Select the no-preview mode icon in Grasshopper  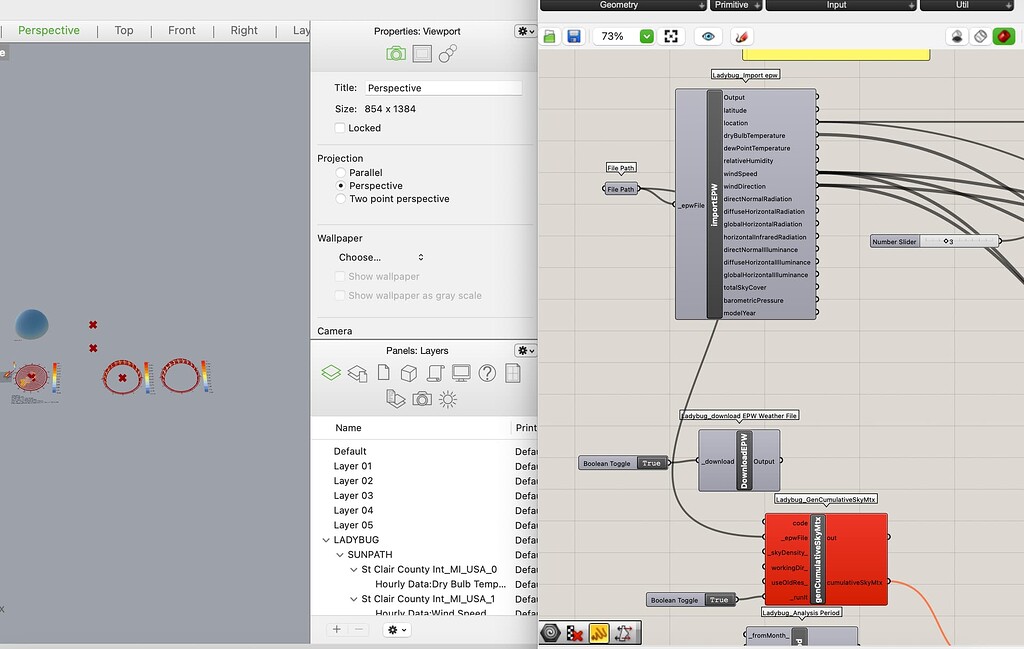957,37
